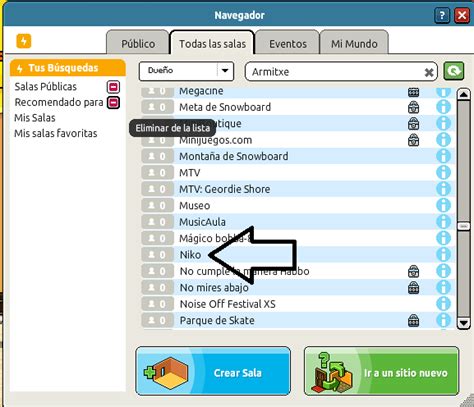Expand the Dueño filter dropdown
The height and width of the screenshot is (407, 474).
[x=186, y=71]
